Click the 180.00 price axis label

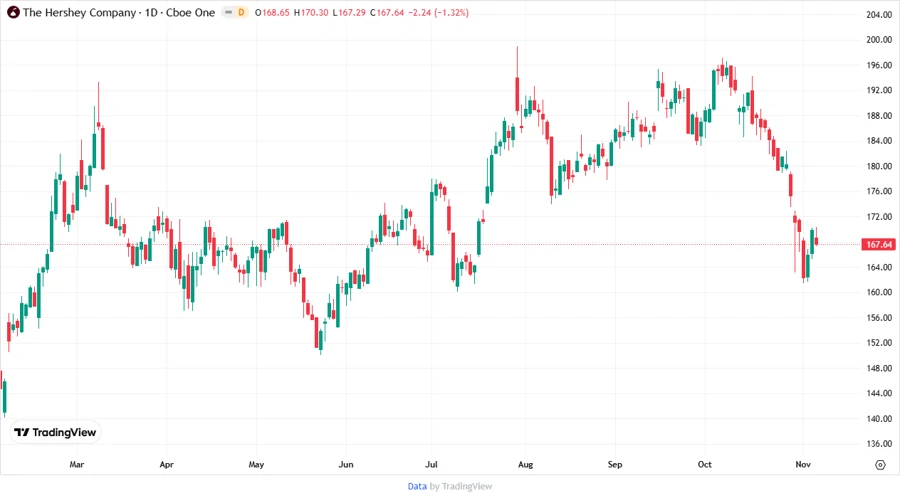879,166
